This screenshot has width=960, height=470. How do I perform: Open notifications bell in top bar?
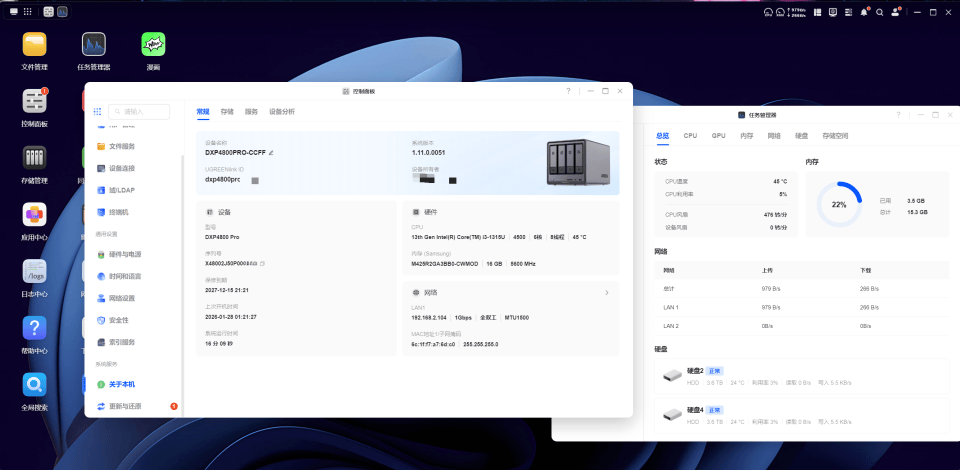coord(866,12)
